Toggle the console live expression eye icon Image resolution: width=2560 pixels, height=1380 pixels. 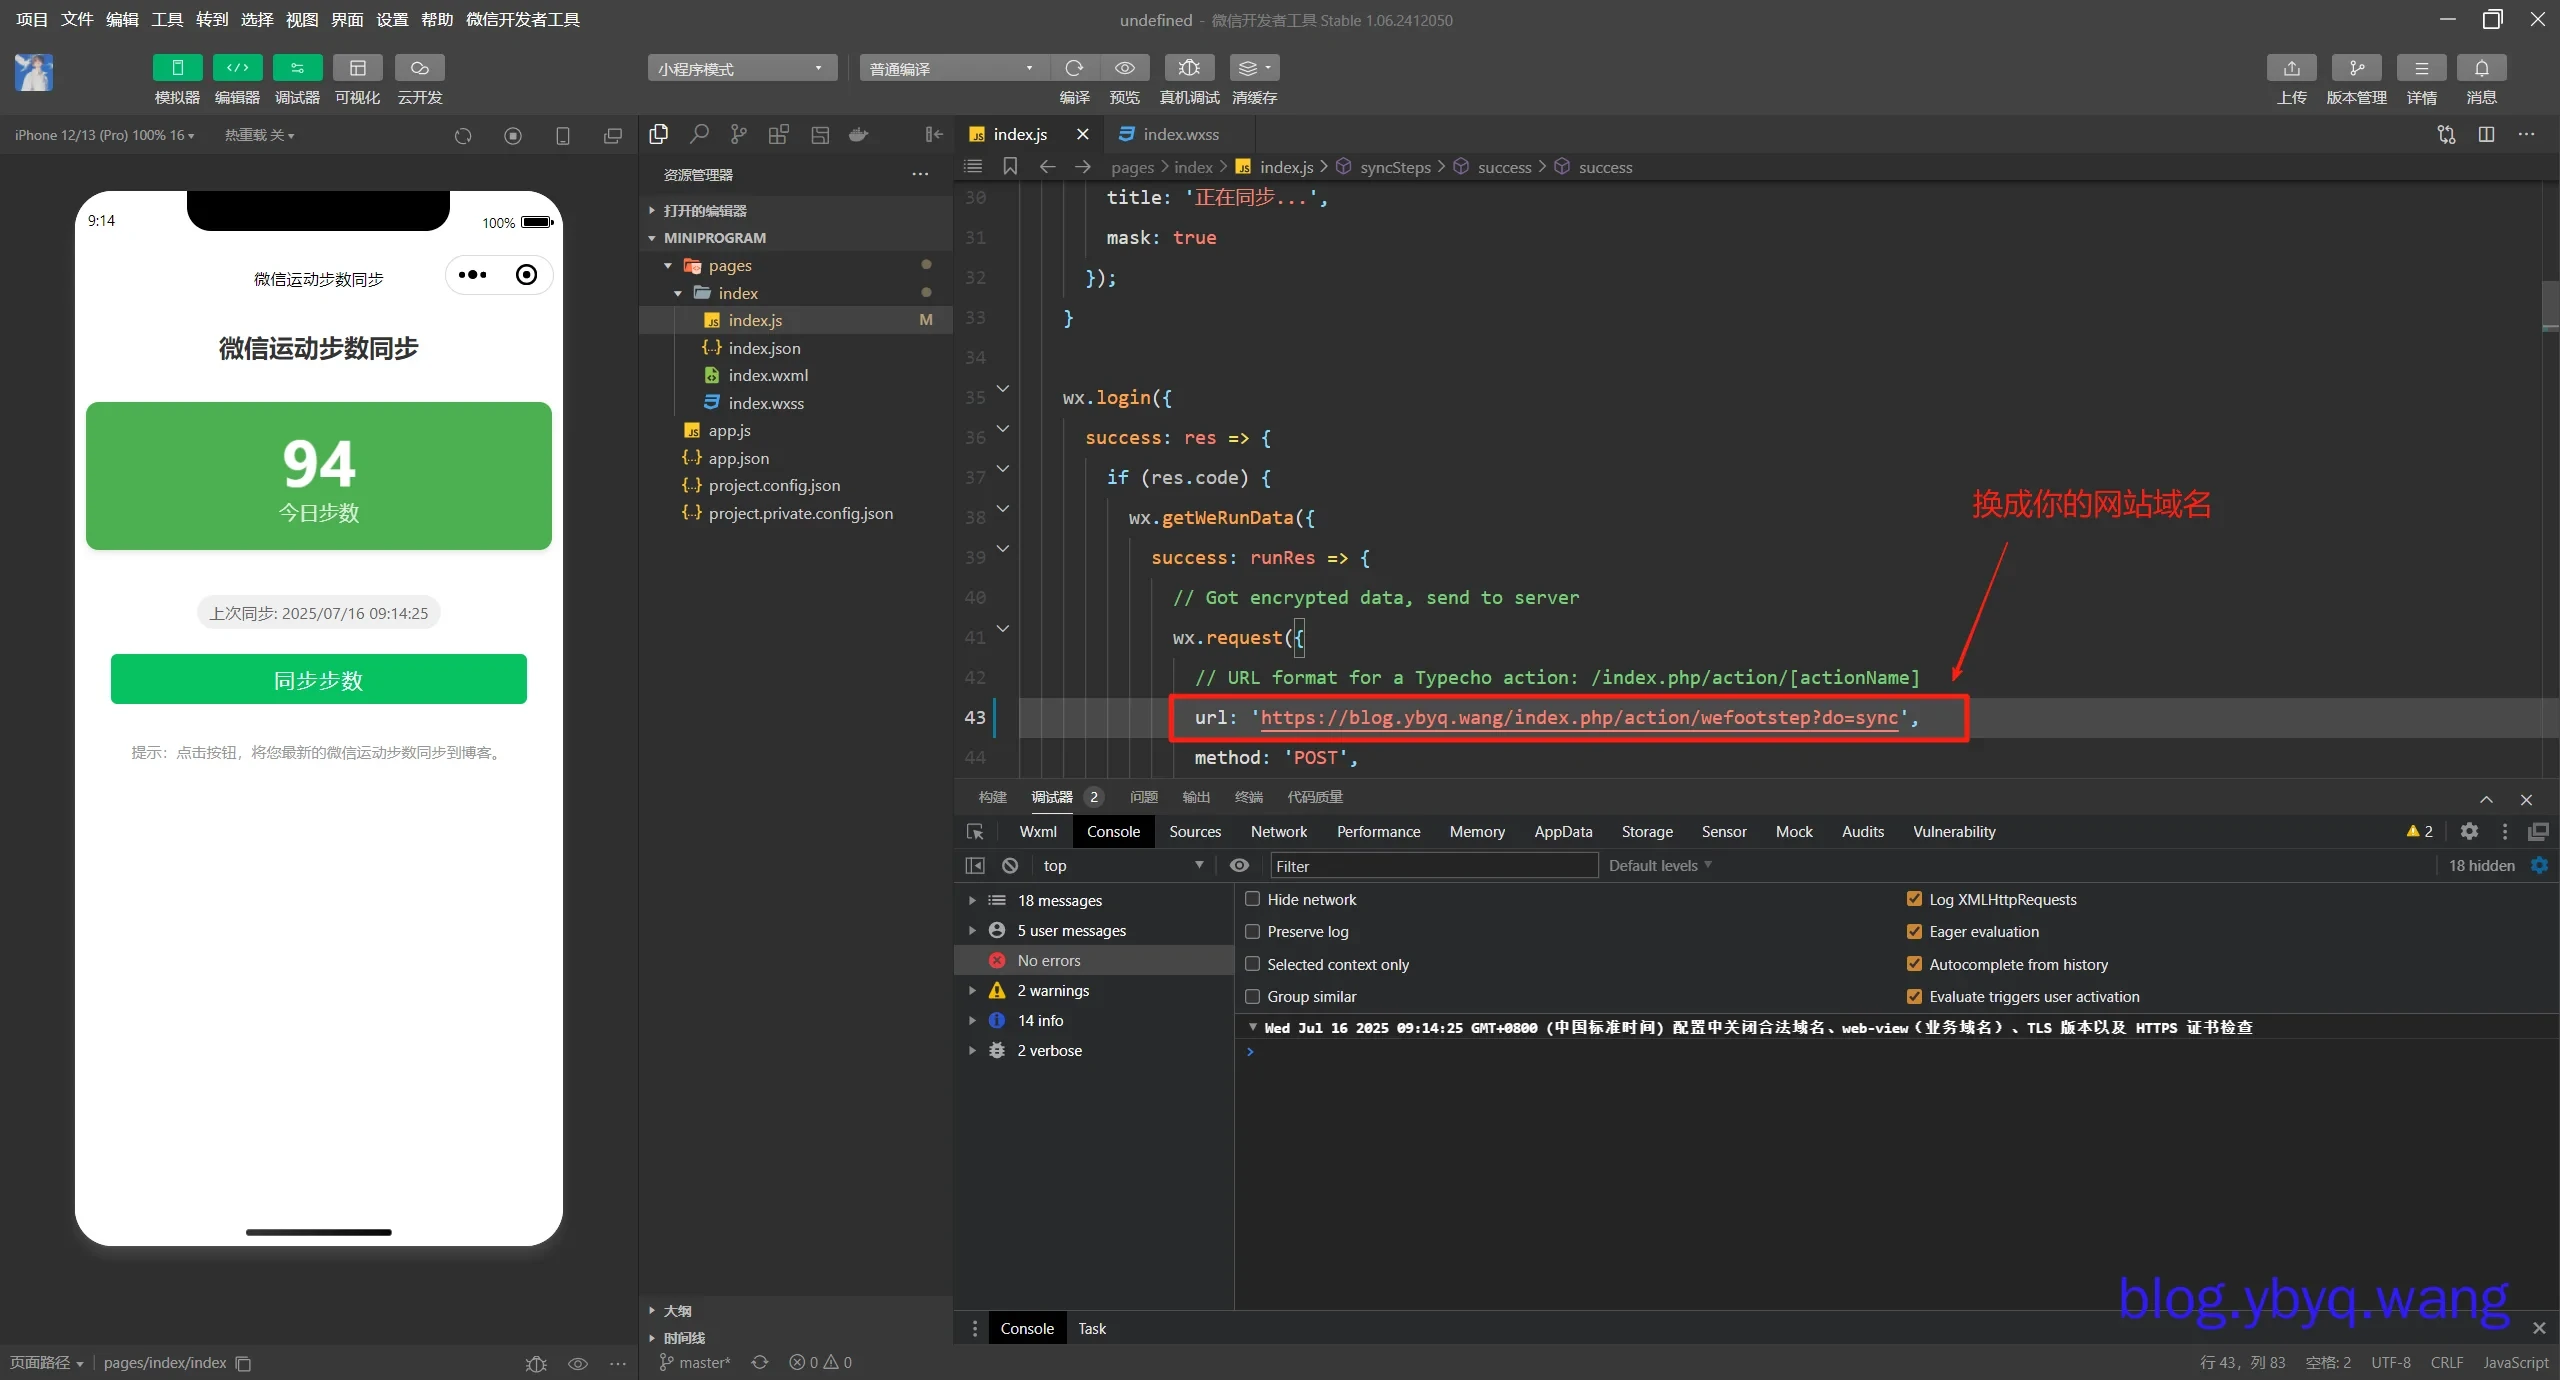point(1239,865)
